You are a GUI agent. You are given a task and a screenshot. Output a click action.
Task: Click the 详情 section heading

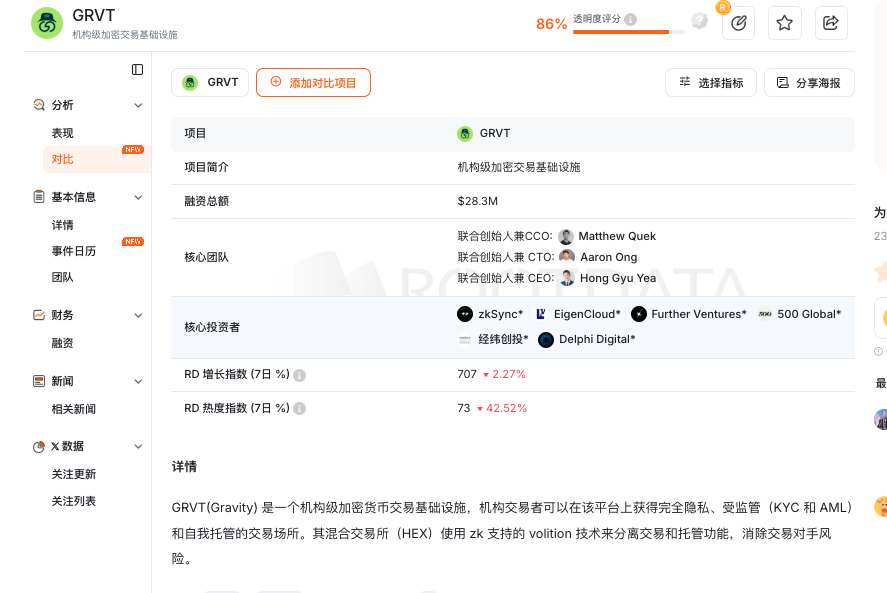coord(184,467)
